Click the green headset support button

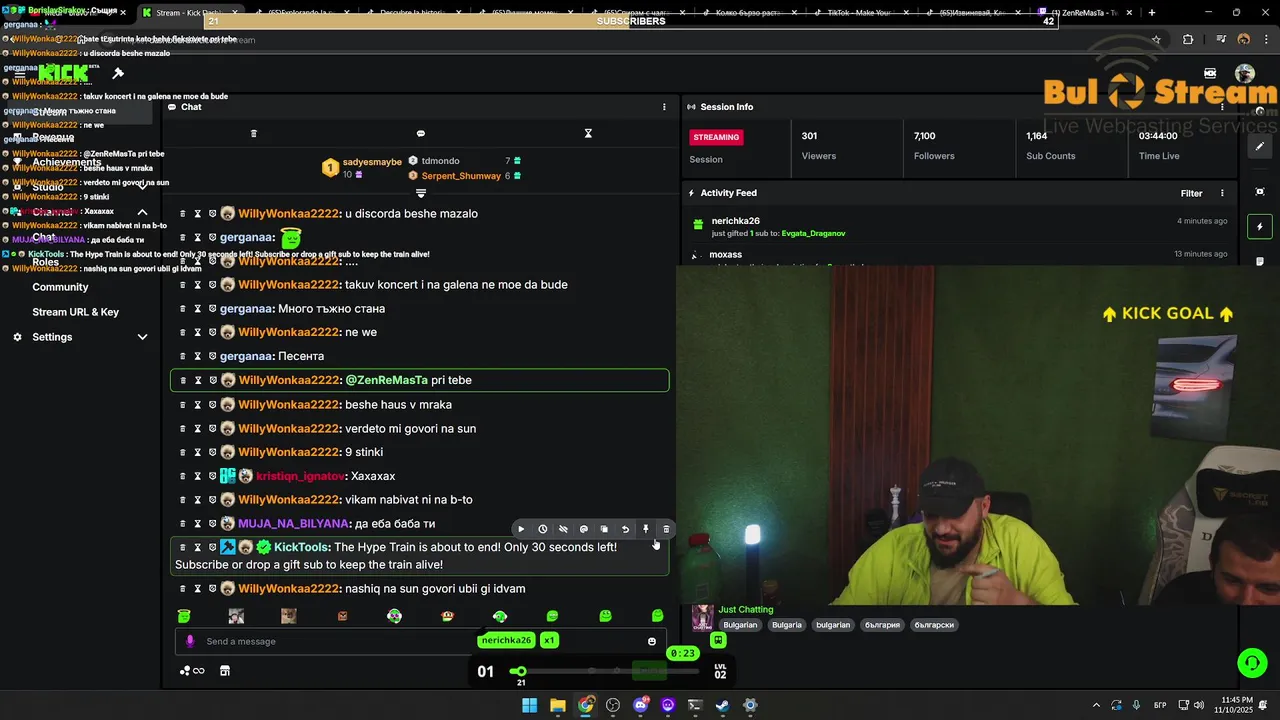point(1252,662)
